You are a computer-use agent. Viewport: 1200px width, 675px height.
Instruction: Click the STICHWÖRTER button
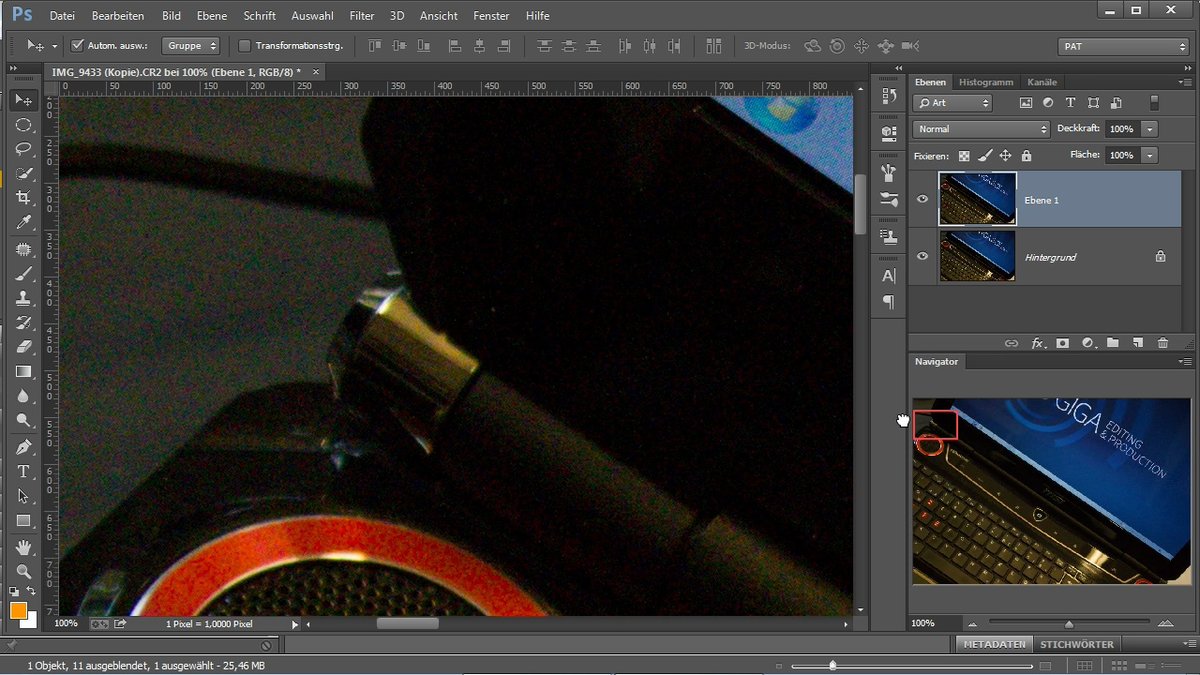(x=1077, y=644)
